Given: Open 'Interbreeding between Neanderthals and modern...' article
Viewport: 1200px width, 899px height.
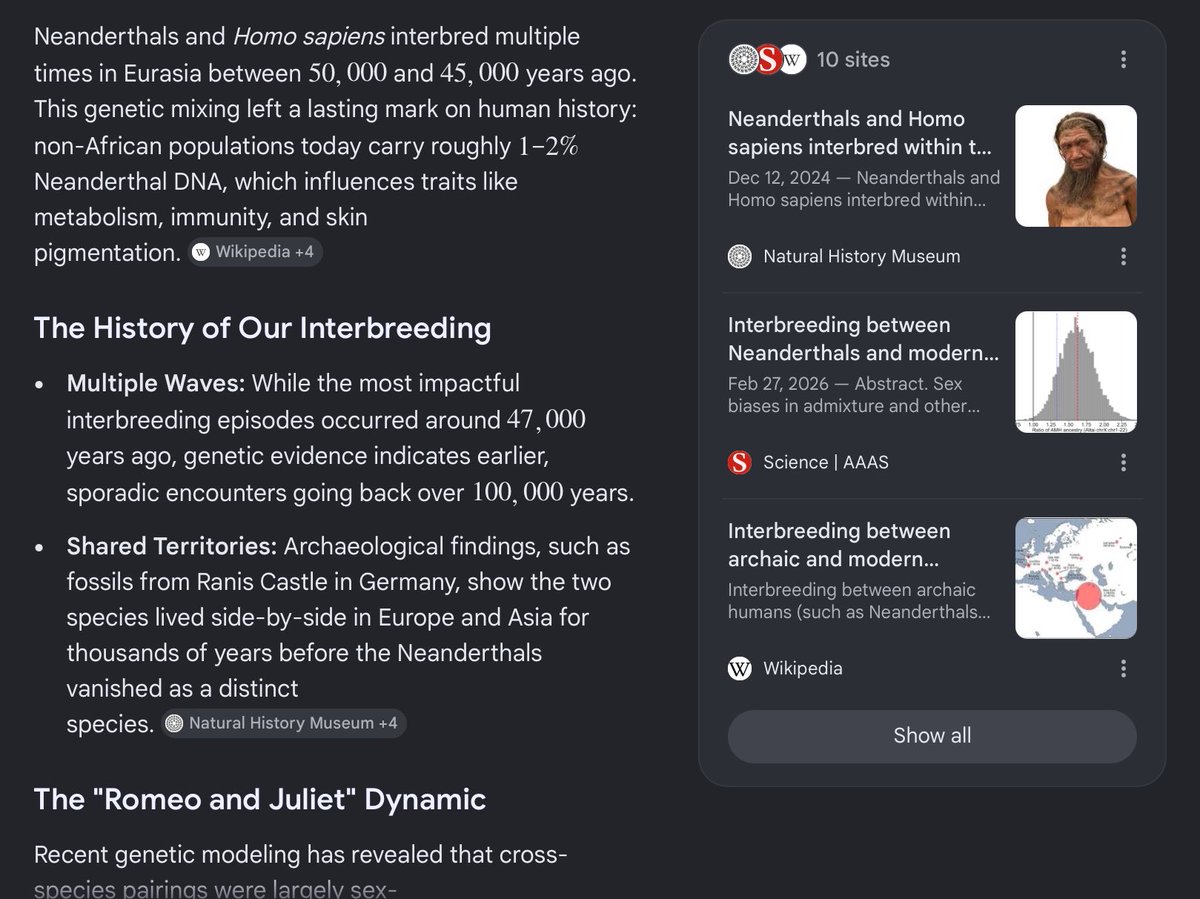Looking at the screenshot, I should 864,339.
